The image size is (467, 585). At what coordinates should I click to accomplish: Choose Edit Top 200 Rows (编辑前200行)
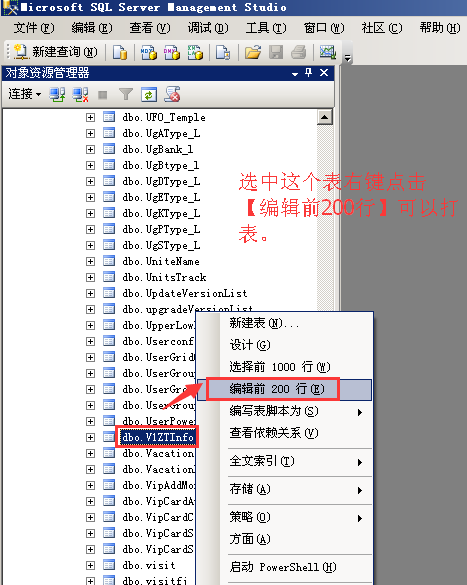tap(284, 390)
